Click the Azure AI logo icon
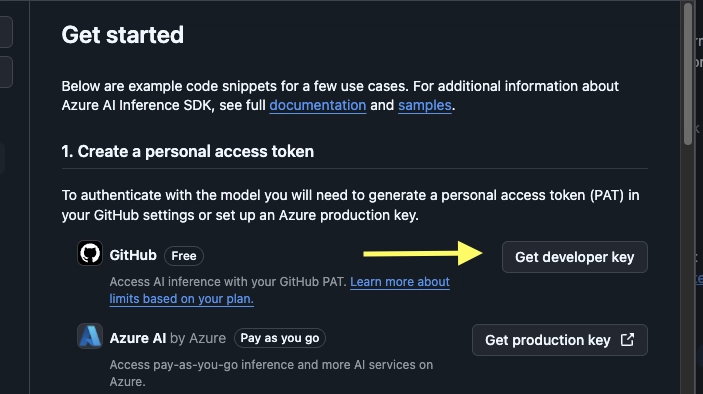This screenshot has width=703, height=394. 90,336
